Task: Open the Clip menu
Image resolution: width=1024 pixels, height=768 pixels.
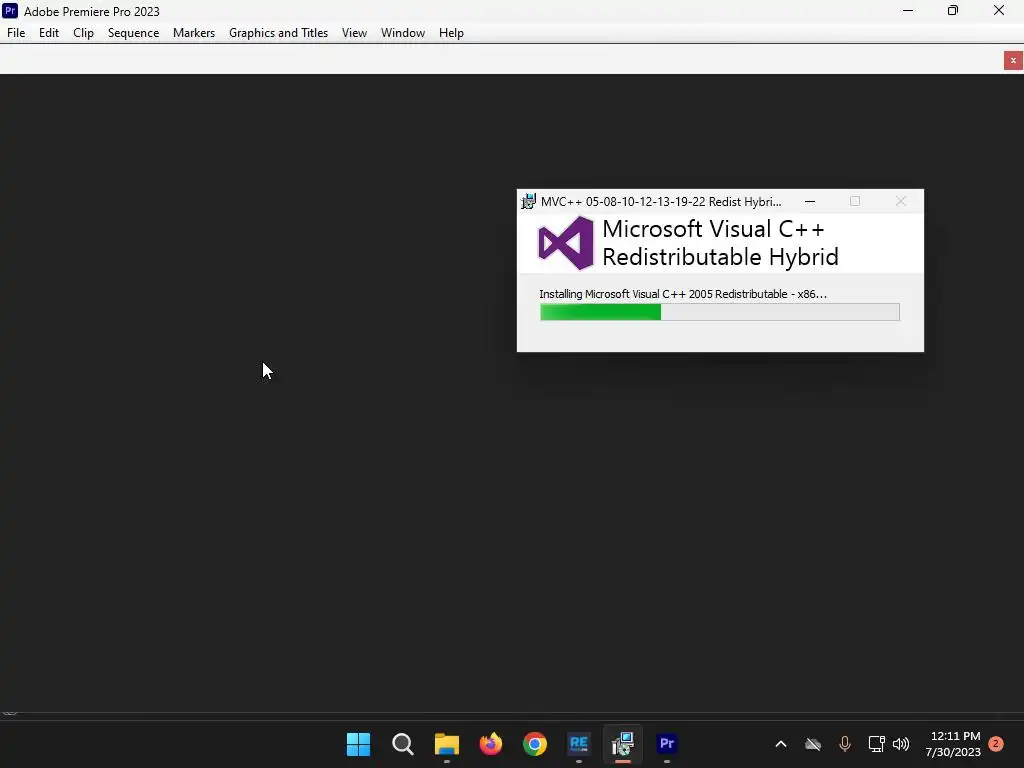Action: (83, 33)
